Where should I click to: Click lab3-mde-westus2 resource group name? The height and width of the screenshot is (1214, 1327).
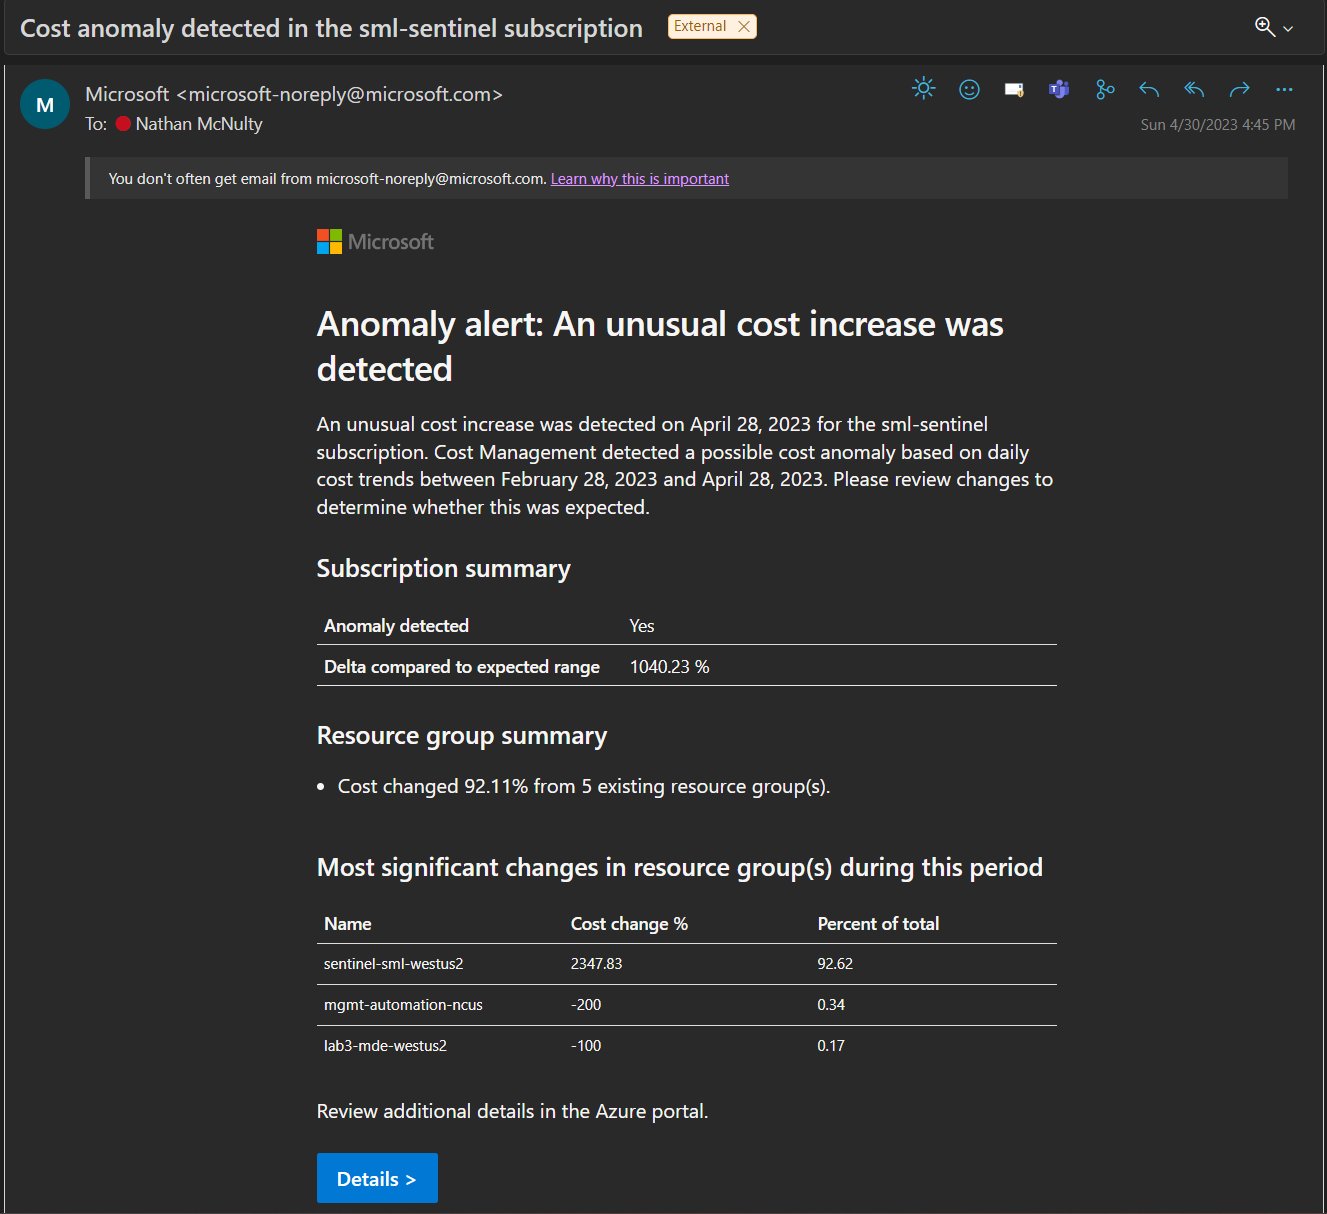(x=385, y=1046)
